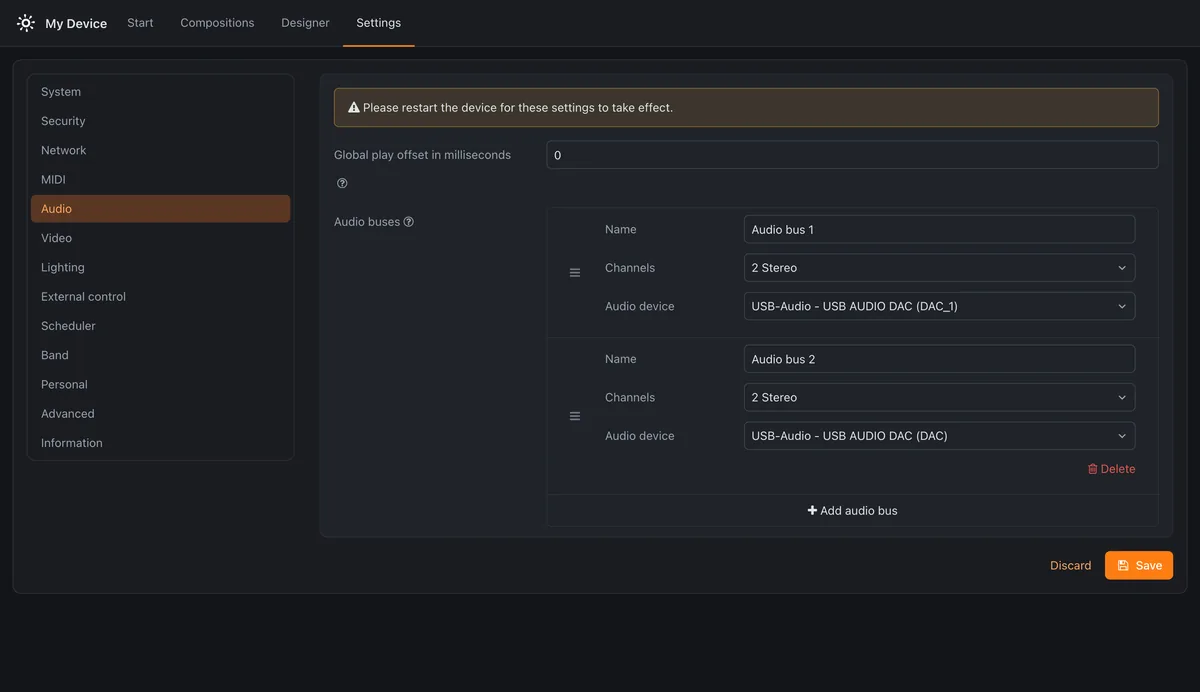Click the My Device title

76,24
